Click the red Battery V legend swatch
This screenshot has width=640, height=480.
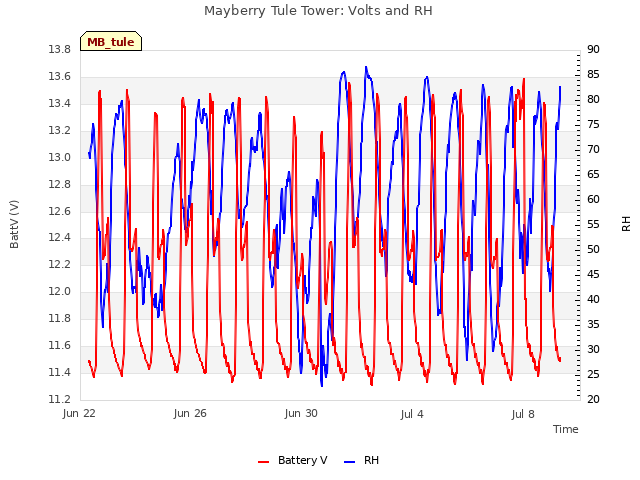(x=263, y=461)
